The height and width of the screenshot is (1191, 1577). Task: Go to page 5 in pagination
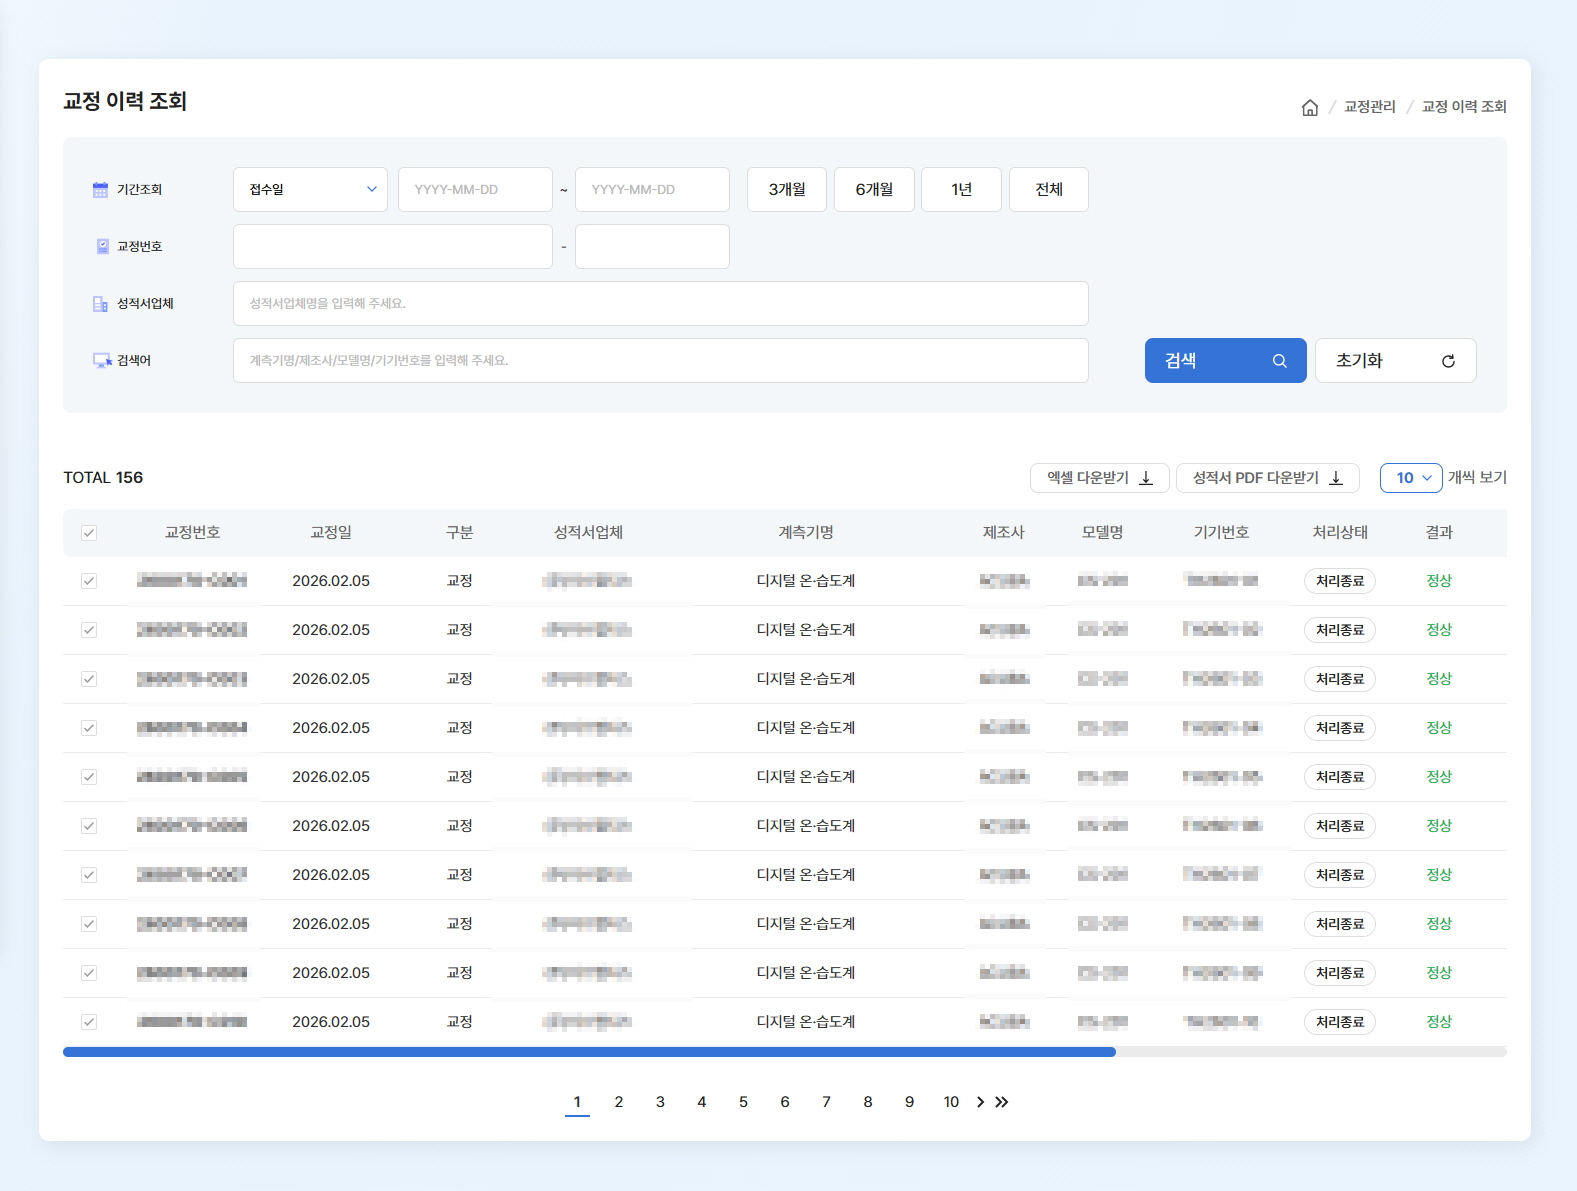[x=743, y=1102]
